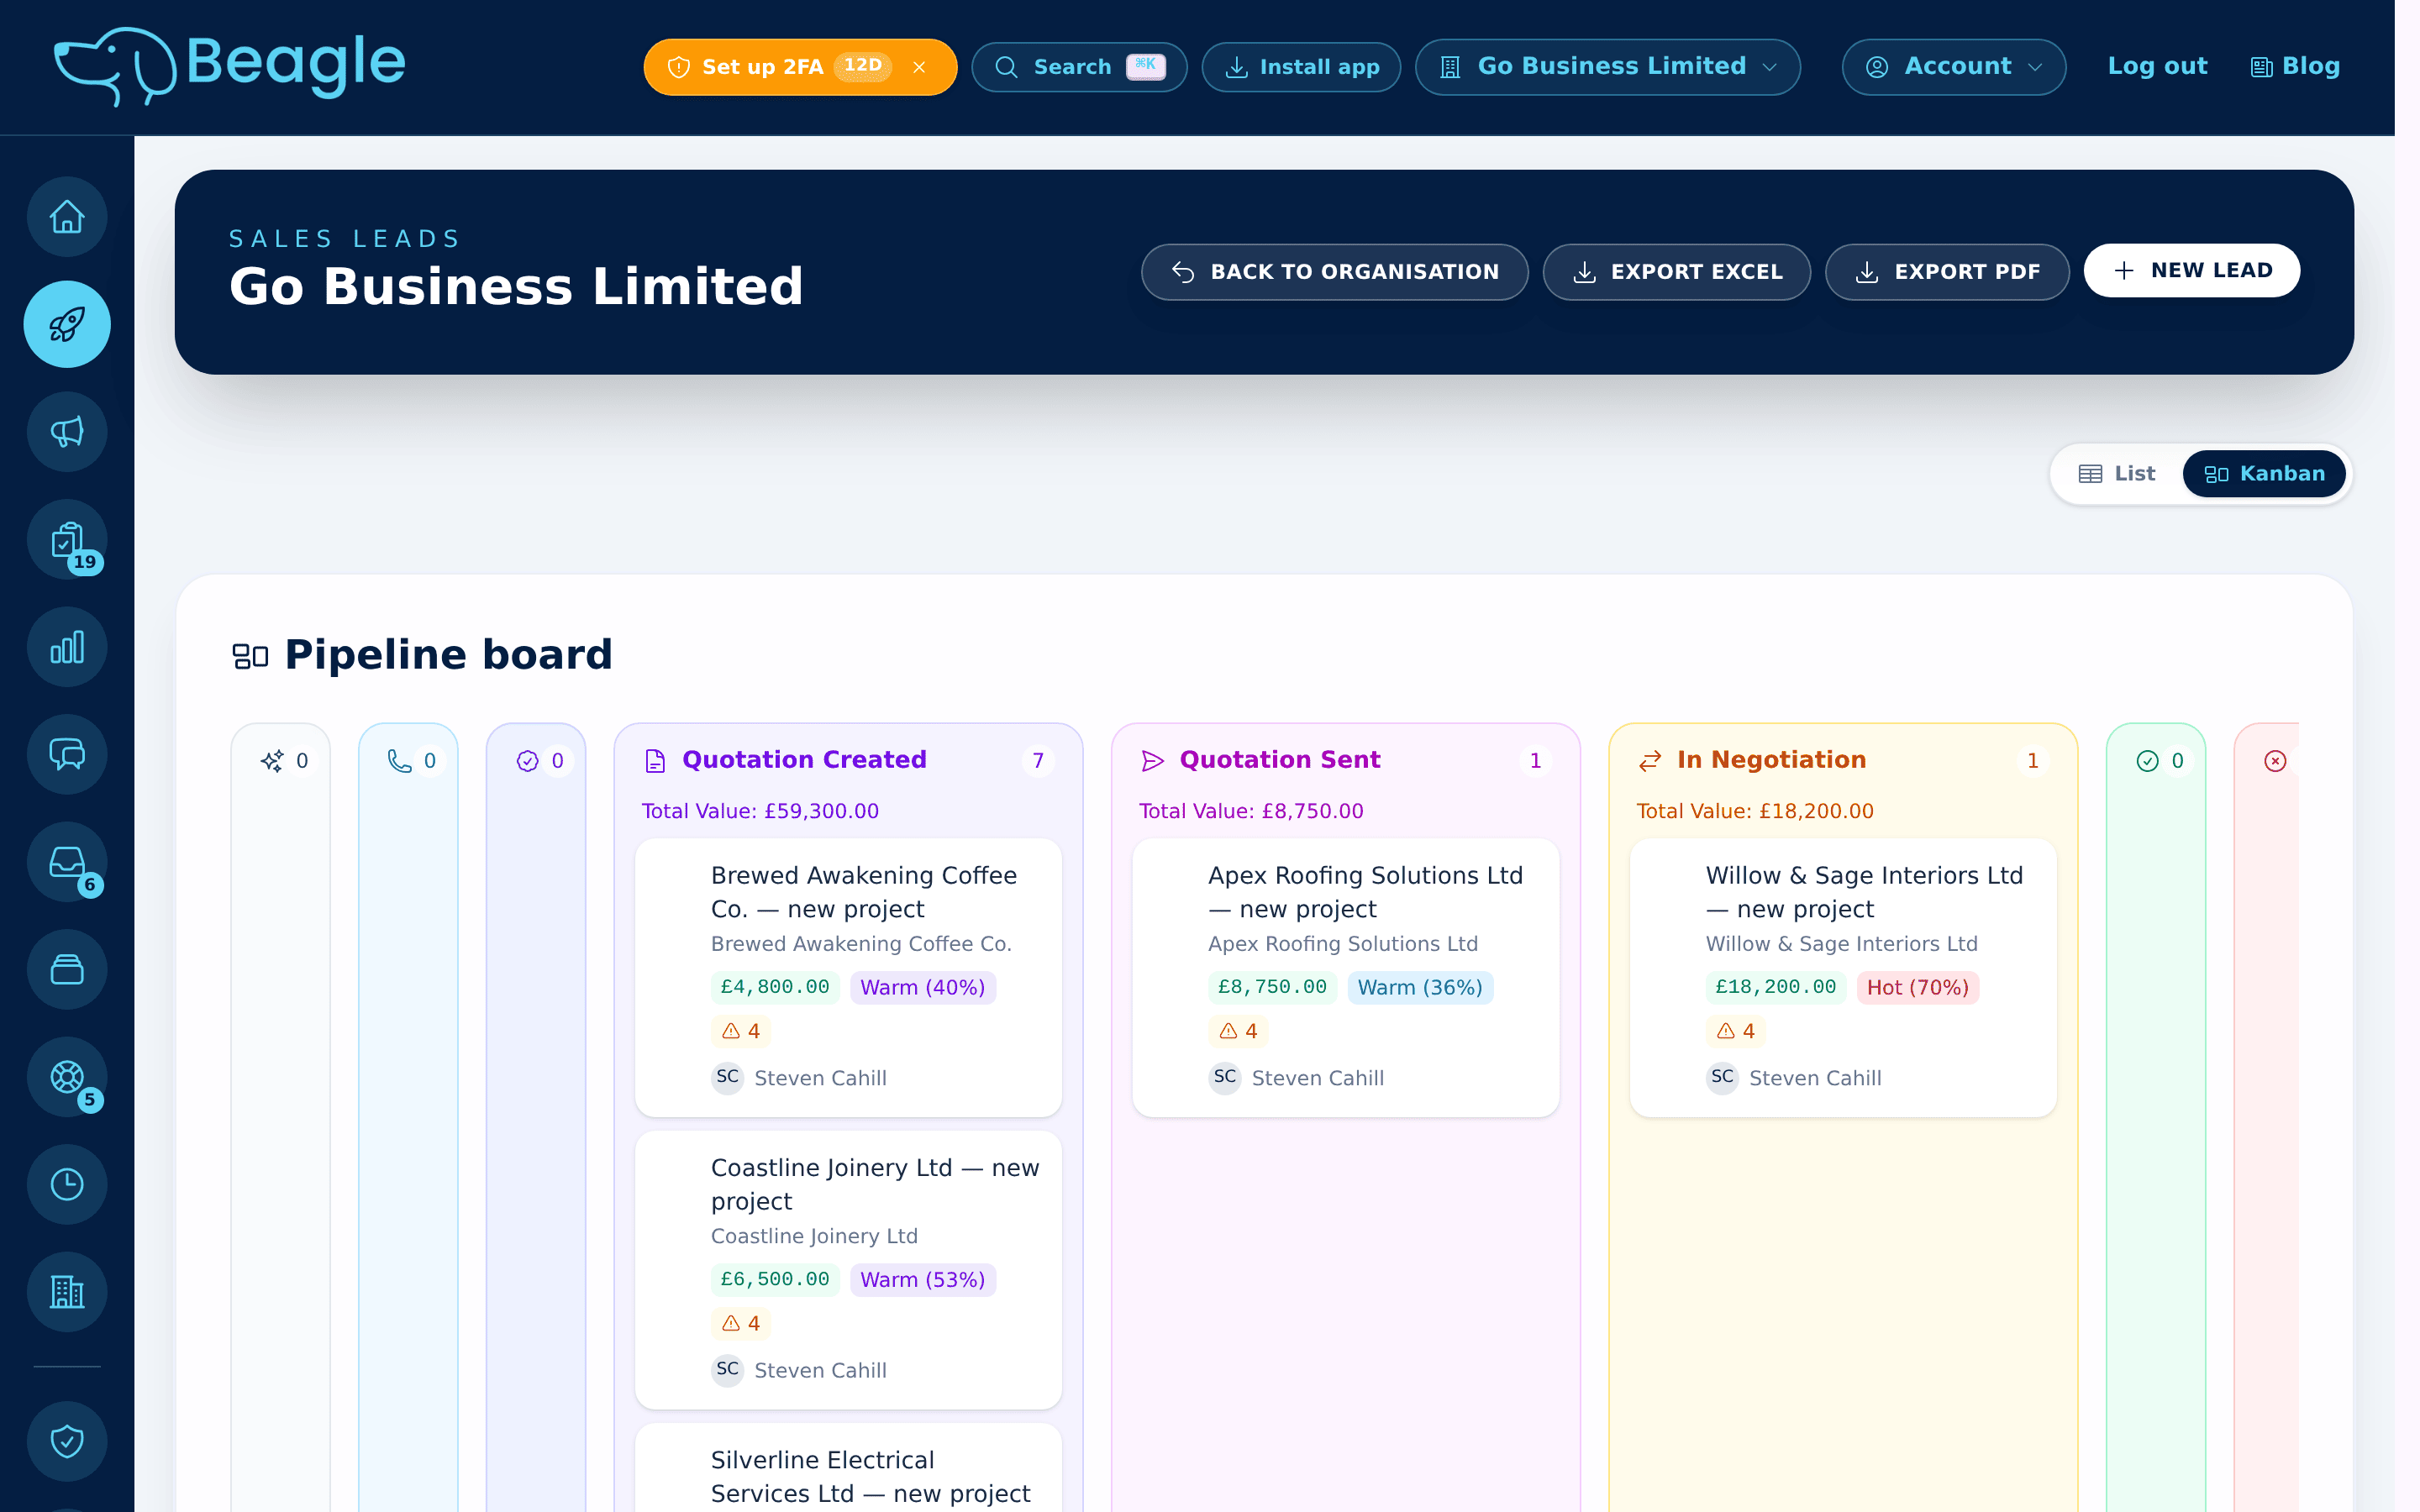2420x1512 pixels.
Task: Click the Quotation Sent column header
Action: point(1280,760)
